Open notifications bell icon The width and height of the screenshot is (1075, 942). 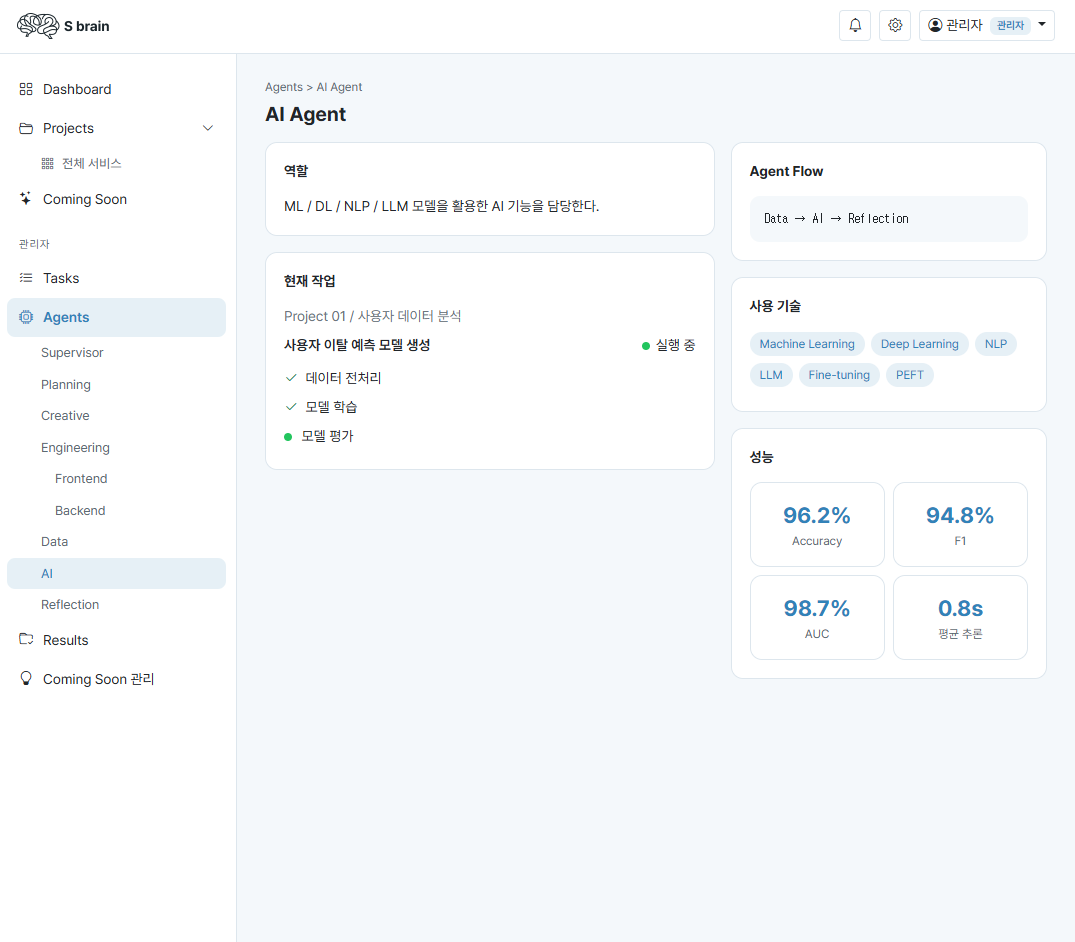pos(855,25)
